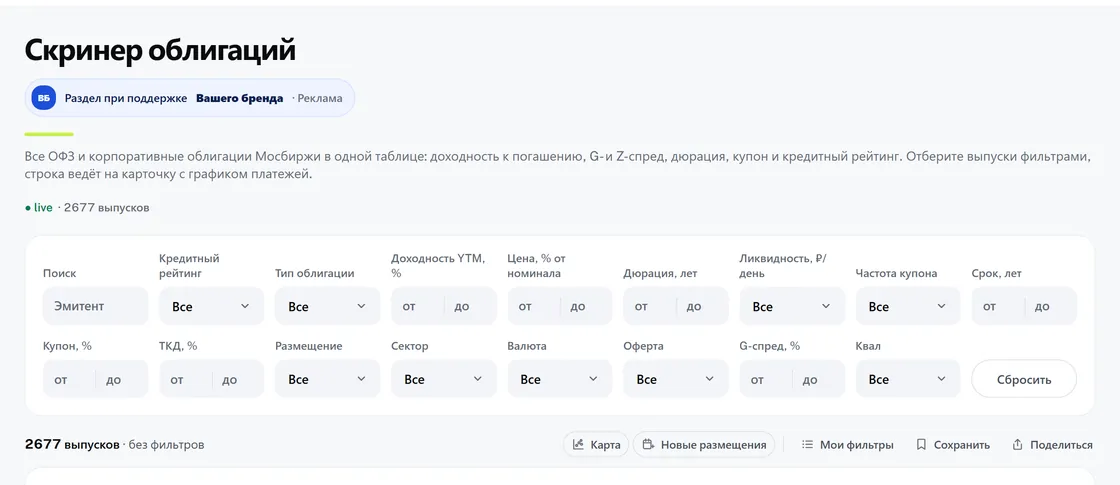Expand the Кредитный рейтинг dropdown
1120x485 pixels.
pyautogui.click(x=211, y=306)
